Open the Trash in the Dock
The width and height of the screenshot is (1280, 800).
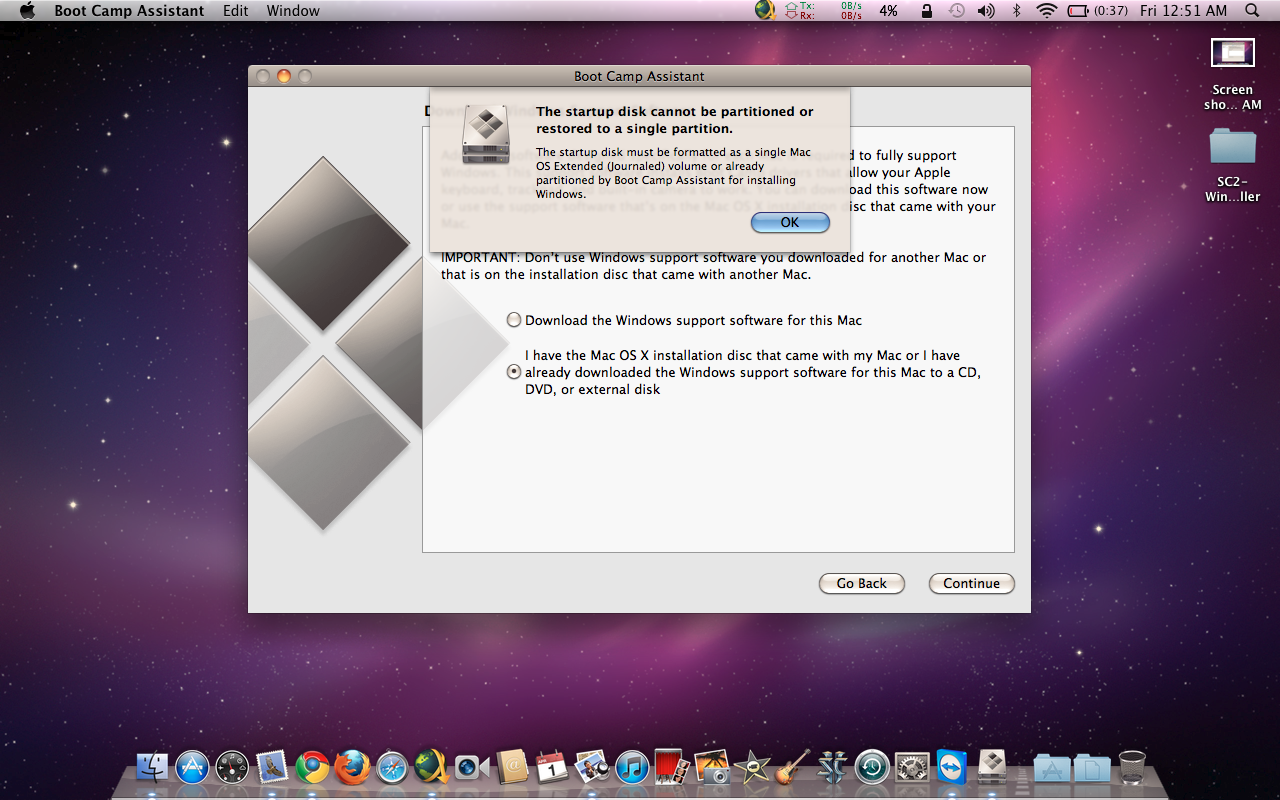pos(1132,767)
